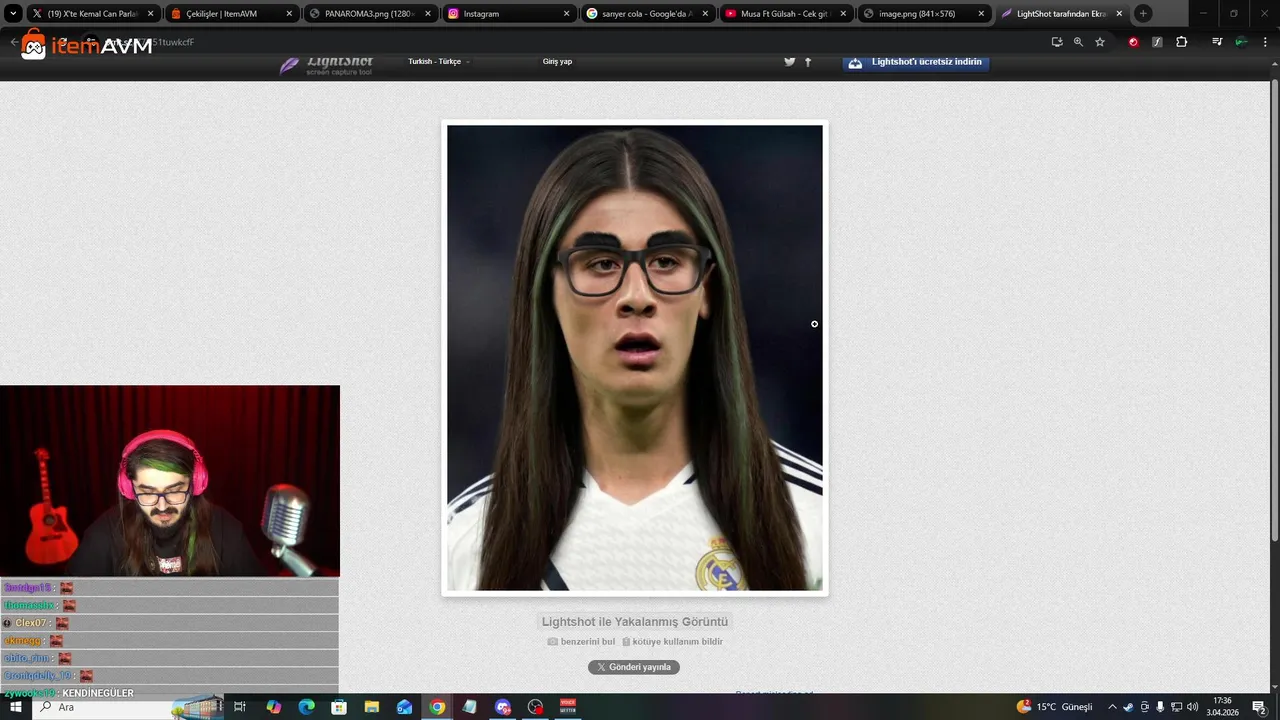Open the clock showing 17:36
Screen dimensions: 1280x720
[1222, 707]
